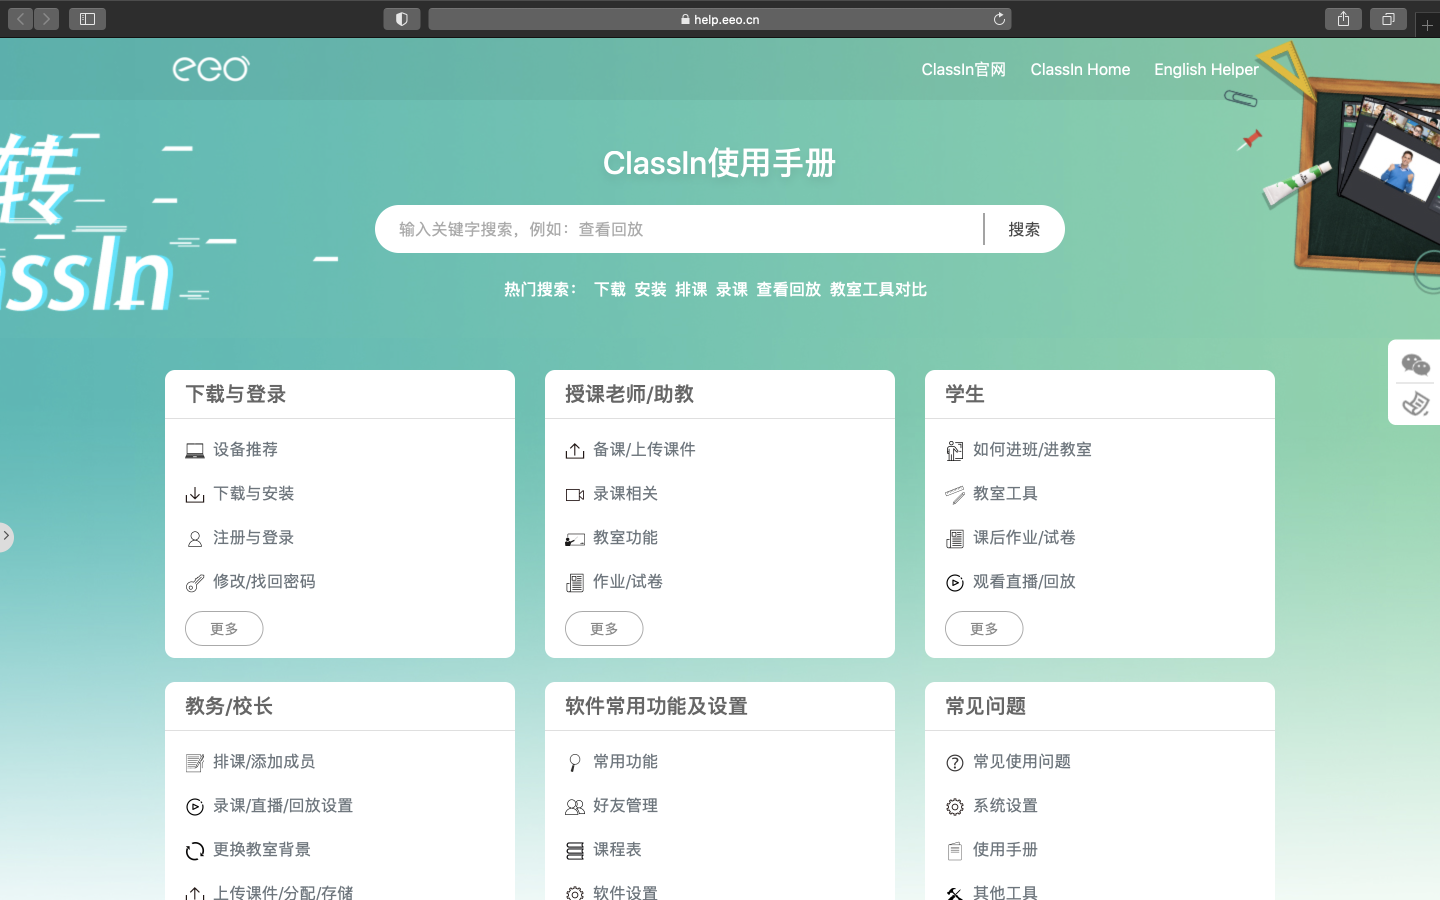Expand the collapsed panel via the left chevron

click(6, 537)
